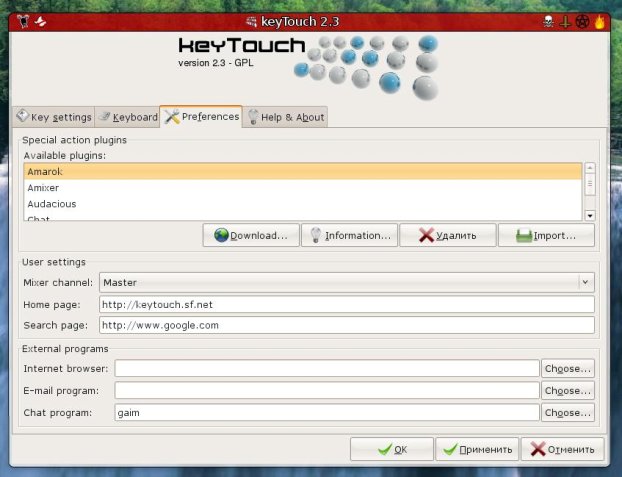Select the Amixer plugin row
The image size is (622, 477).
(303, 188)
